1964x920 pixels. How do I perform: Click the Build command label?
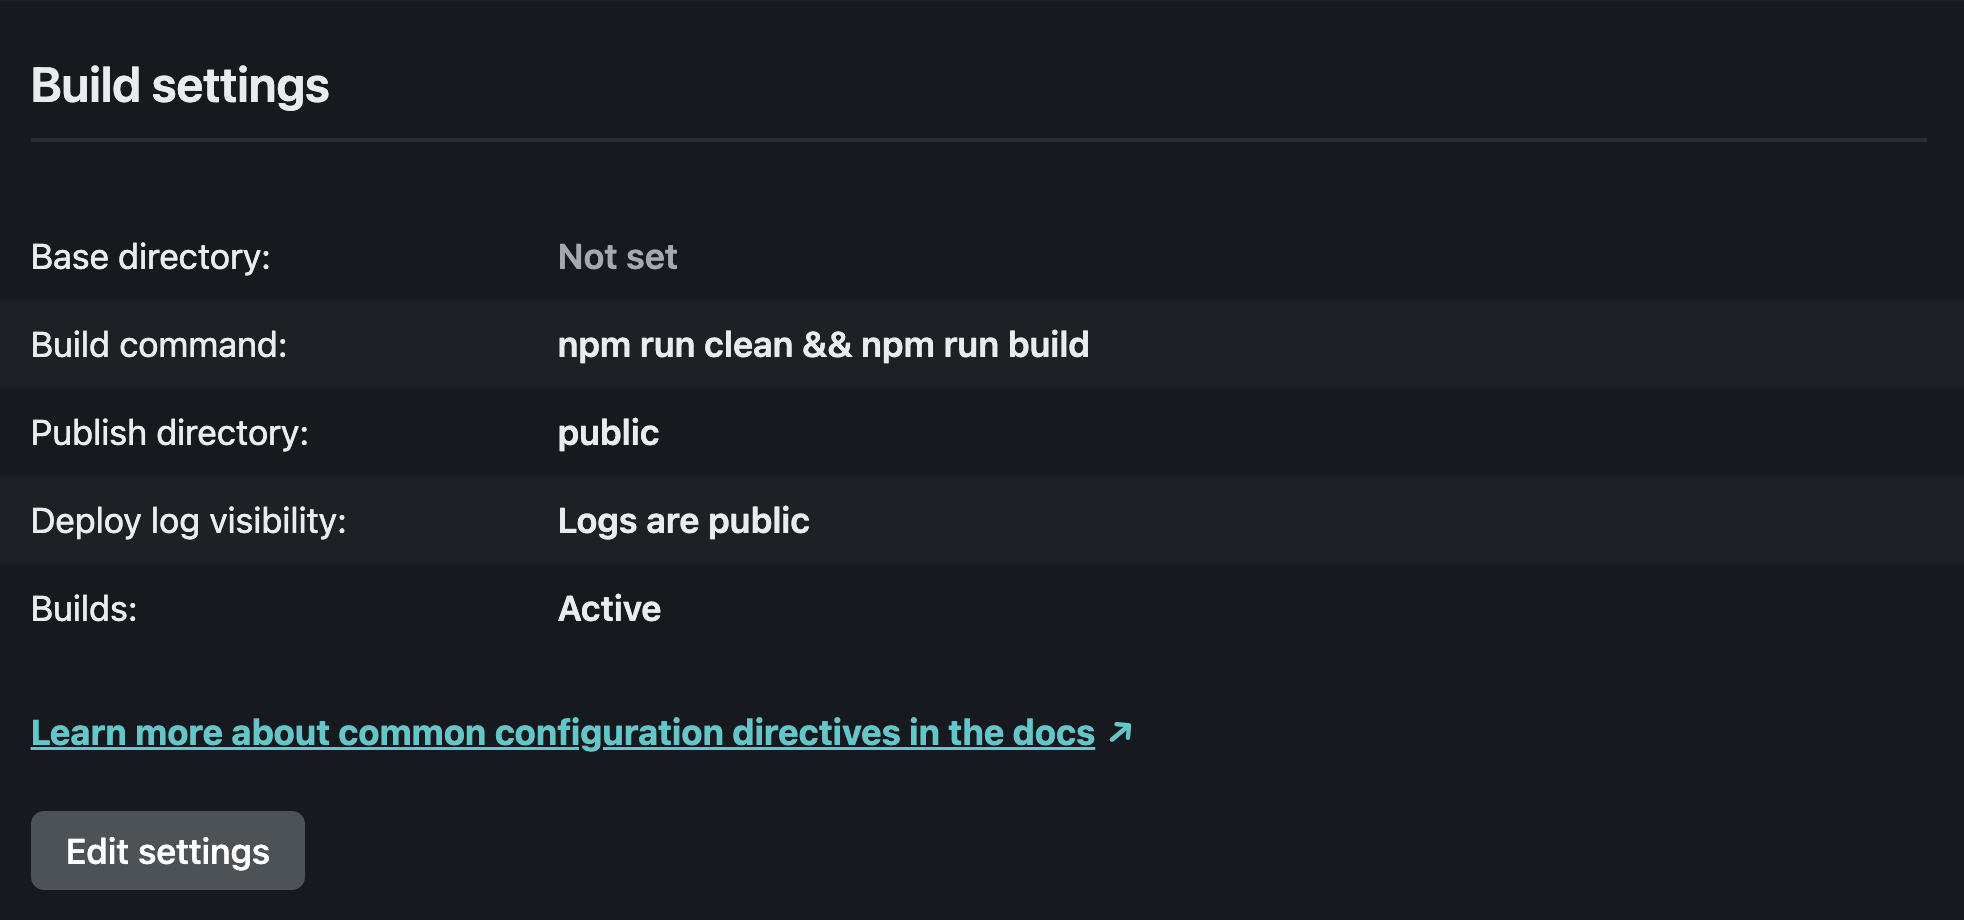[x=158, y=345]
